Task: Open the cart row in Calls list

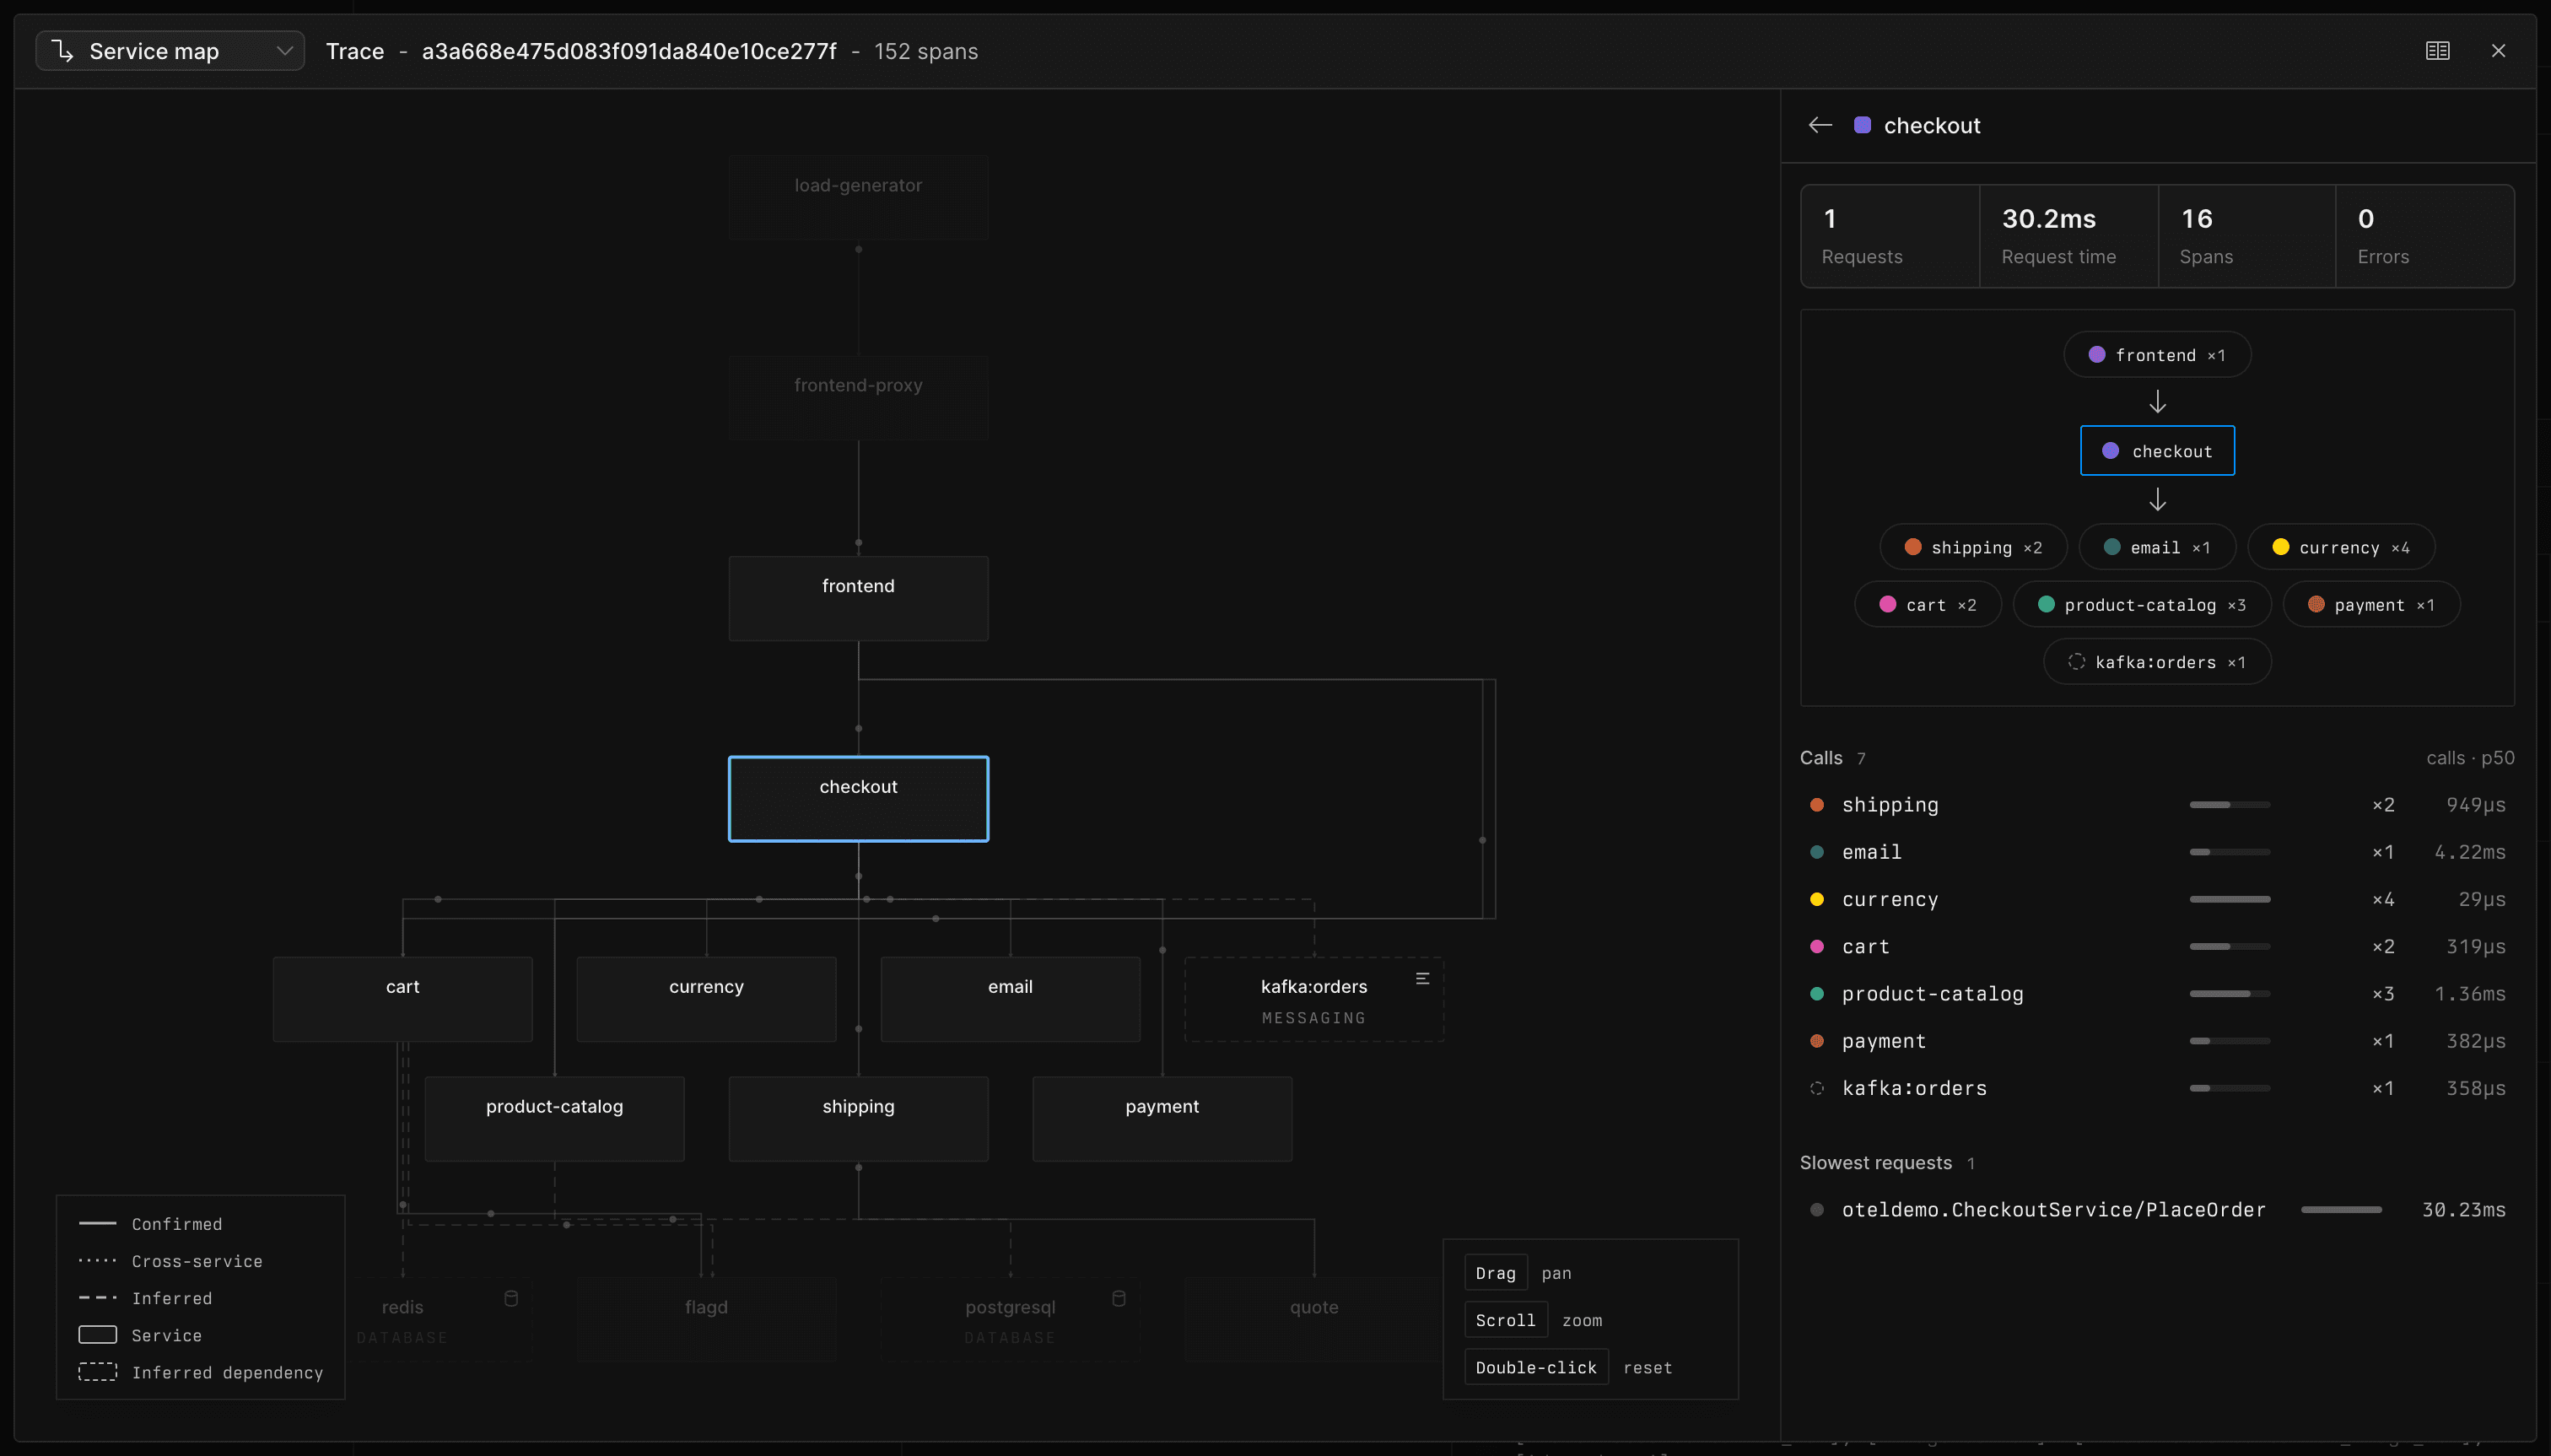Action: (2157, 946)
